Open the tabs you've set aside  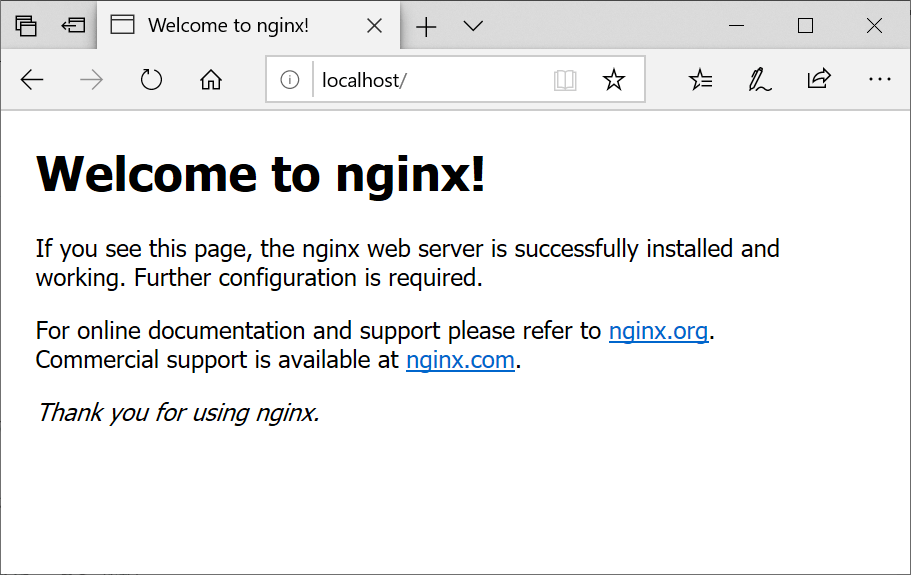[x=26, y=26]
